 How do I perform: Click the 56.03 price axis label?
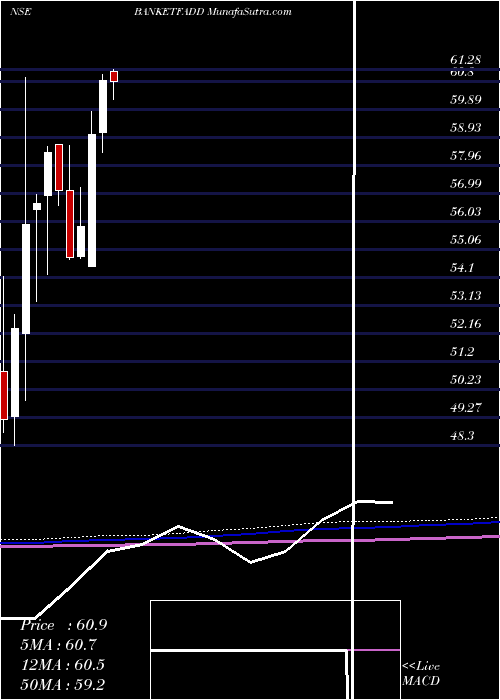click(x=466, y=211)
